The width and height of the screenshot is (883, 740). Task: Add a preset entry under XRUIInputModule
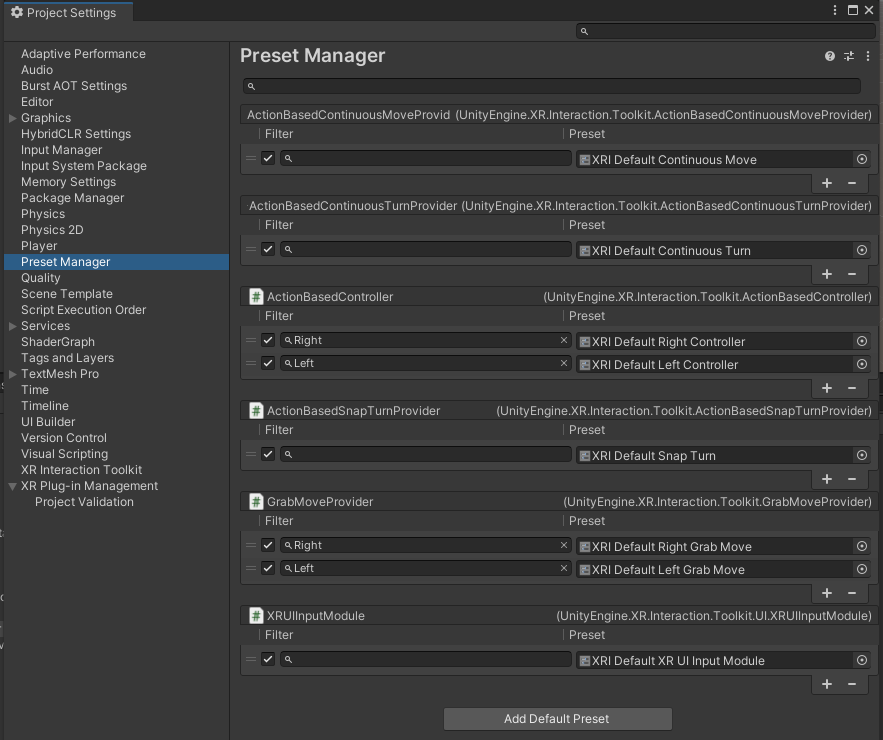(827, 684)
